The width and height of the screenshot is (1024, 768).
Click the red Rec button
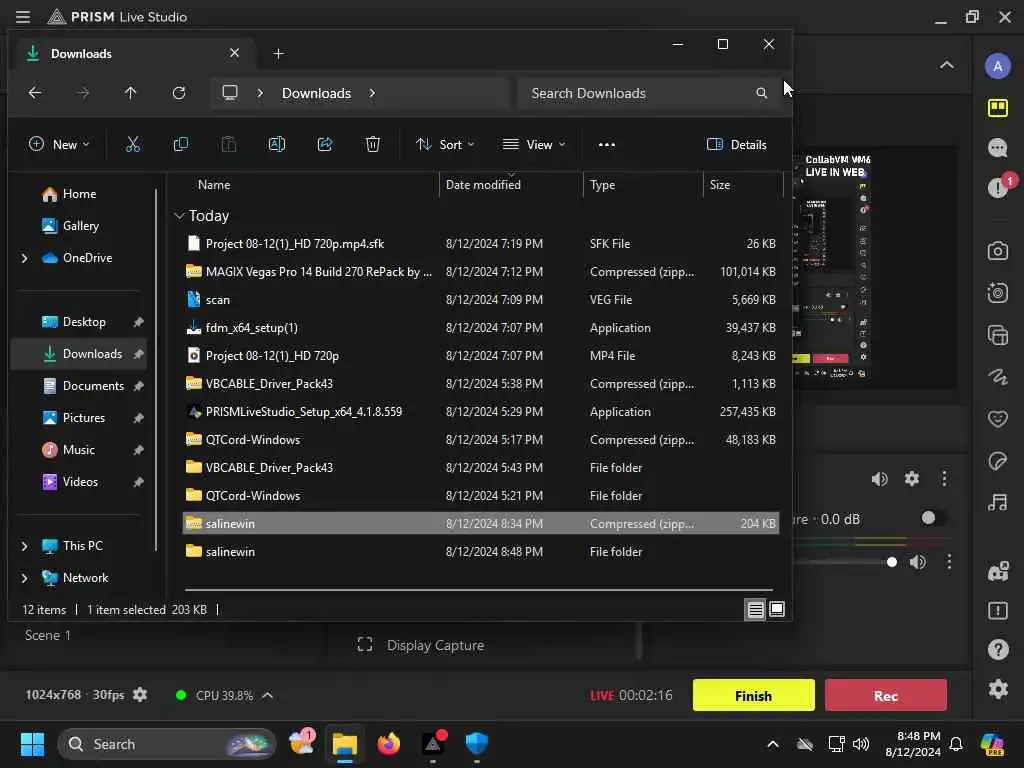(886, 695)
